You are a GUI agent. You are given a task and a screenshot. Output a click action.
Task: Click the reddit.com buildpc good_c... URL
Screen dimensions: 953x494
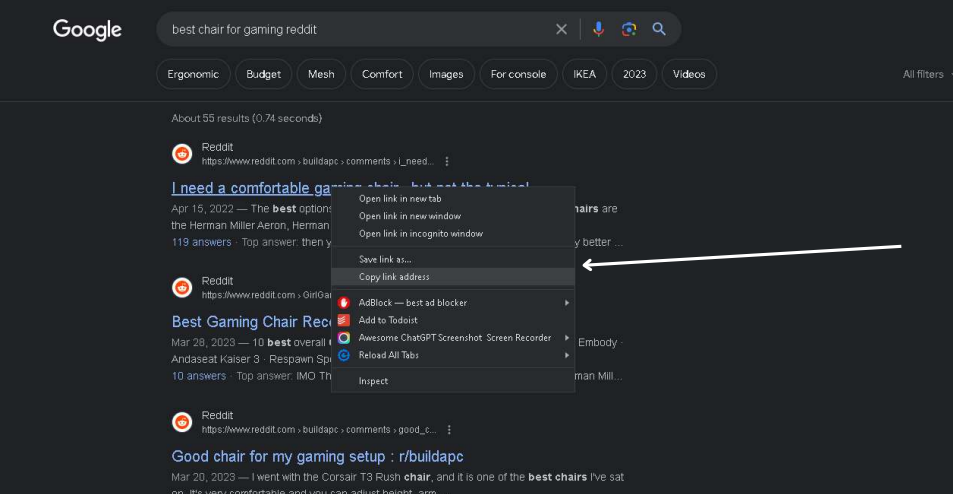point(318,430)
